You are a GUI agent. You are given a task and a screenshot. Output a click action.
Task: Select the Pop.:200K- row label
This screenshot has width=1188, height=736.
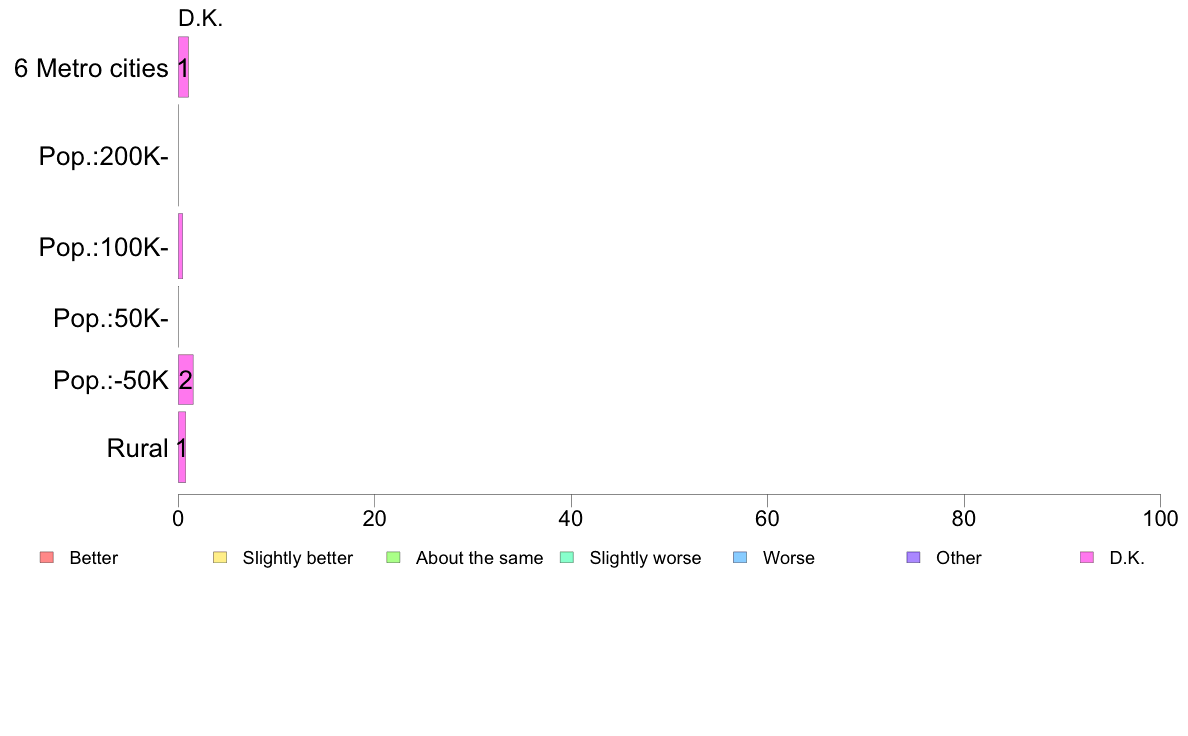click(104, 156)
